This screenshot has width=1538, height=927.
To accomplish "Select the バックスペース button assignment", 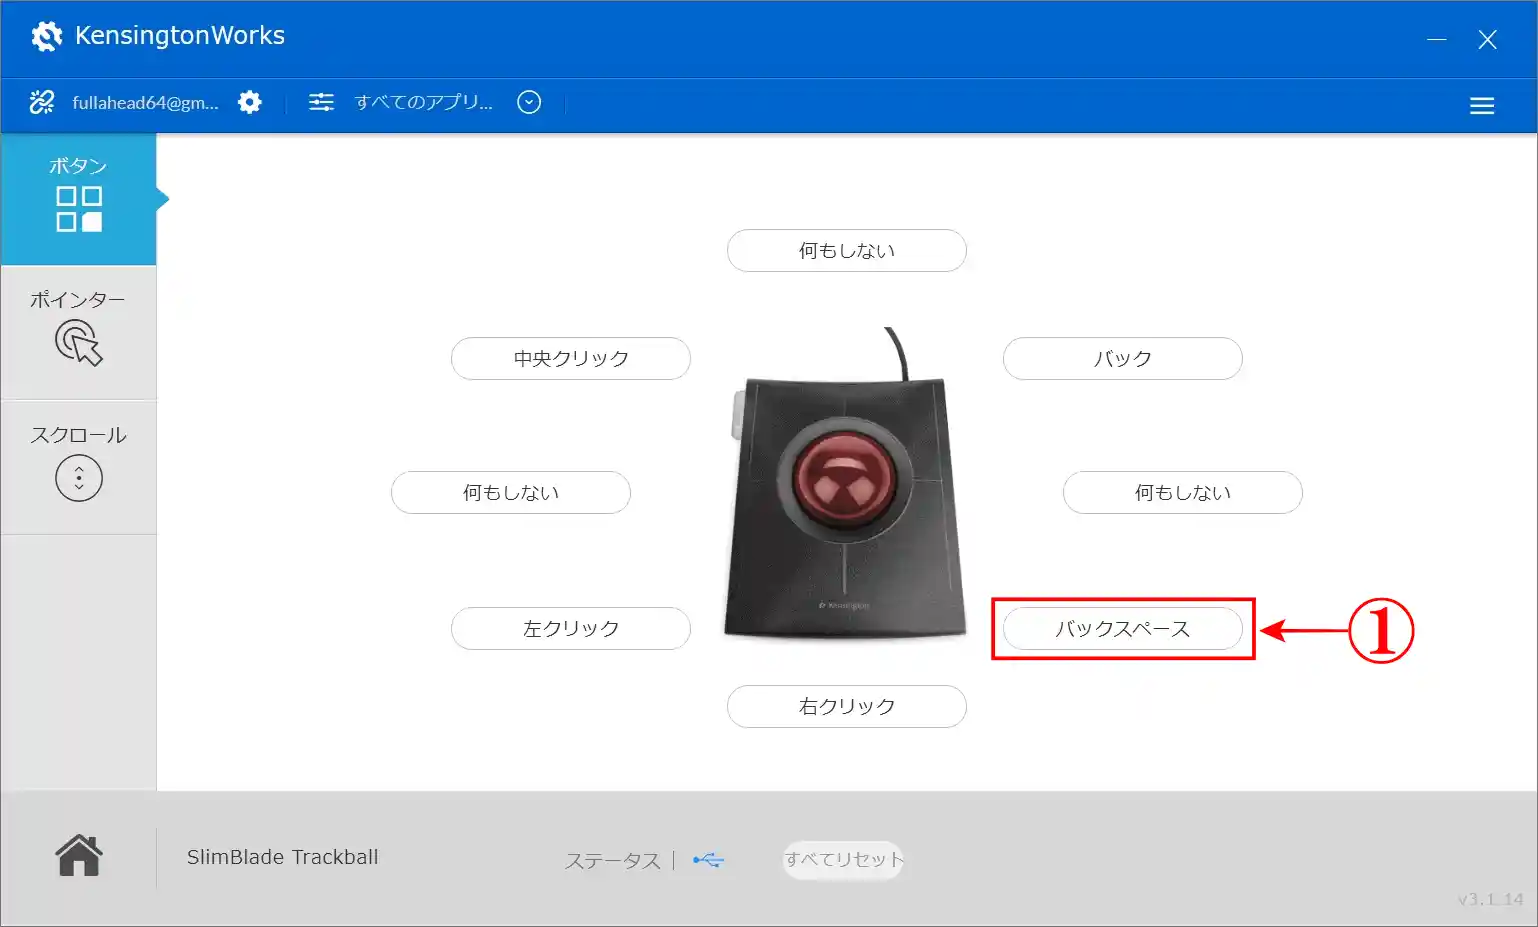I will click(1123, 629).
